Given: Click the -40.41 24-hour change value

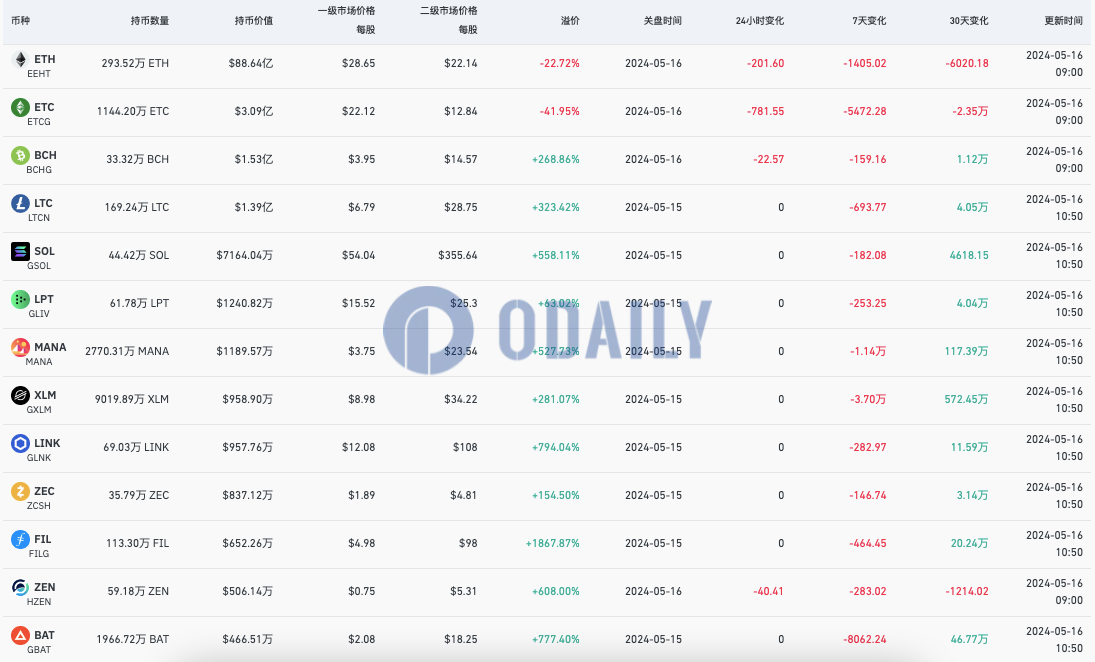Looking at the screenshot, I should (768, 591).
